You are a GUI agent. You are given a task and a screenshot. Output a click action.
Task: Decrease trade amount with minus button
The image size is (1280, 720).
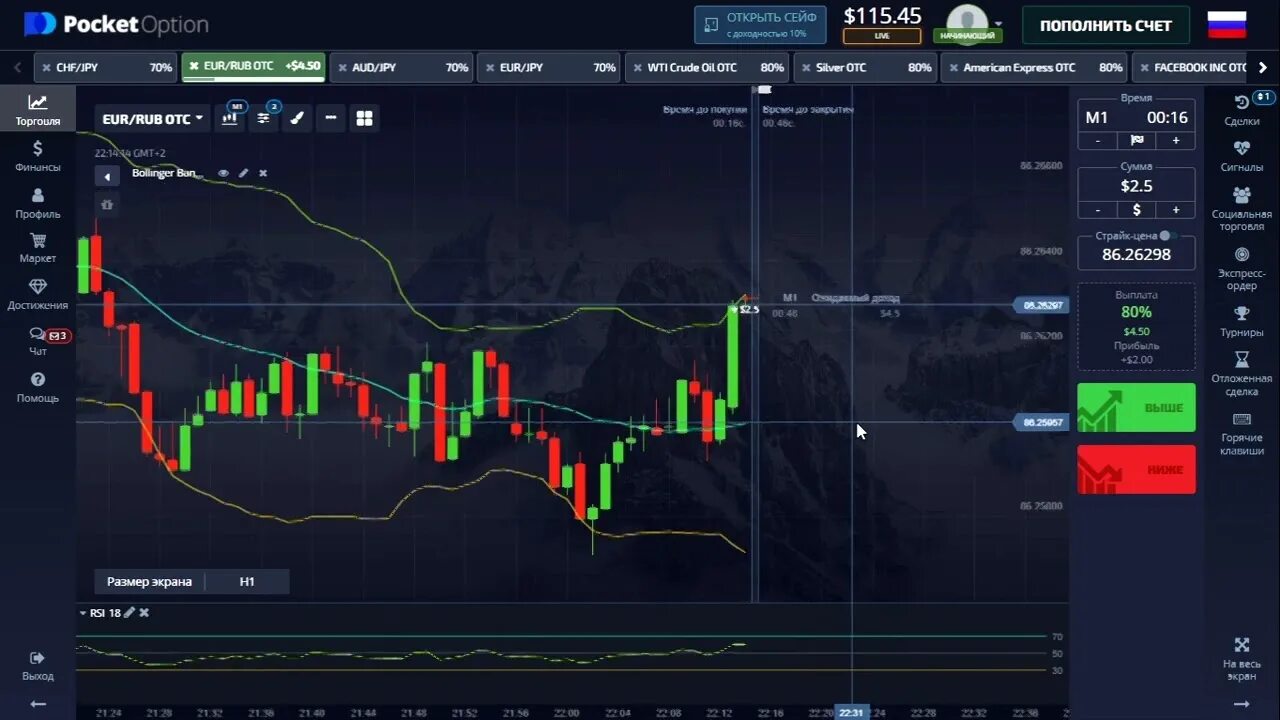click(x=1098, y=210)
